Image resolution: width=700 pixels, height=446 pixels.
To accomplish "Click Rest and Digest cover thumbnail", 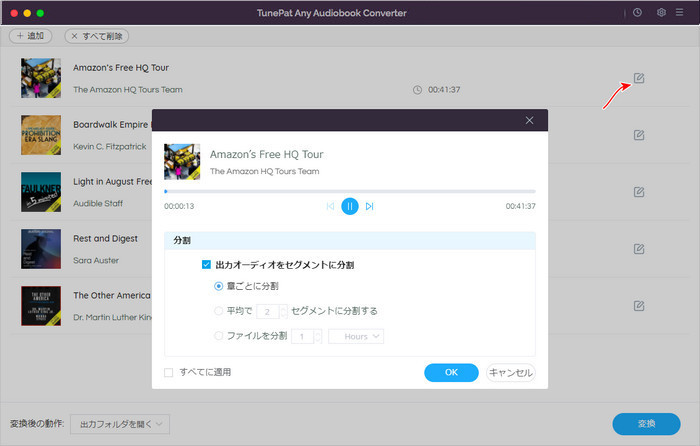I will (41, 249).
